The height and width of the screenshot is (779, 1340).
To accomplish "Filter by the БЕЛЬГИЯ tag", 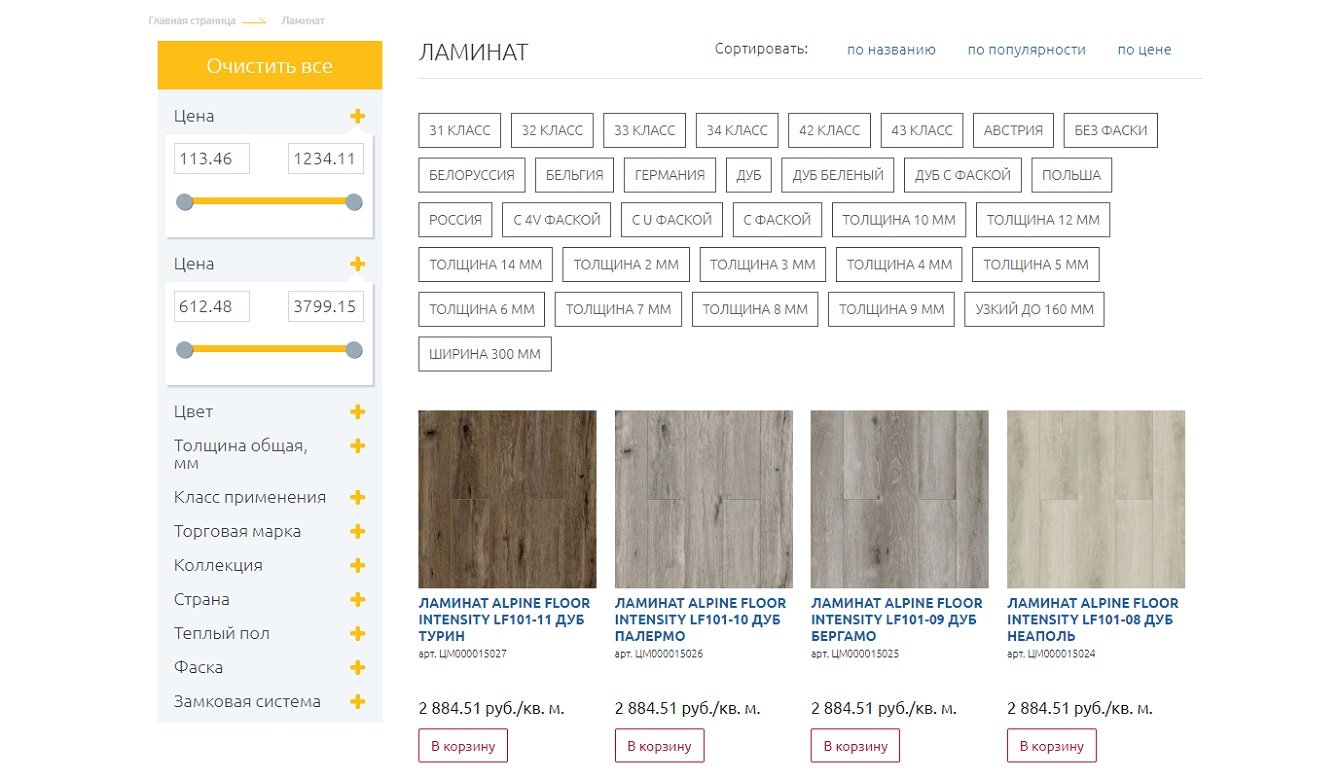I will click(x=575, y=175).
